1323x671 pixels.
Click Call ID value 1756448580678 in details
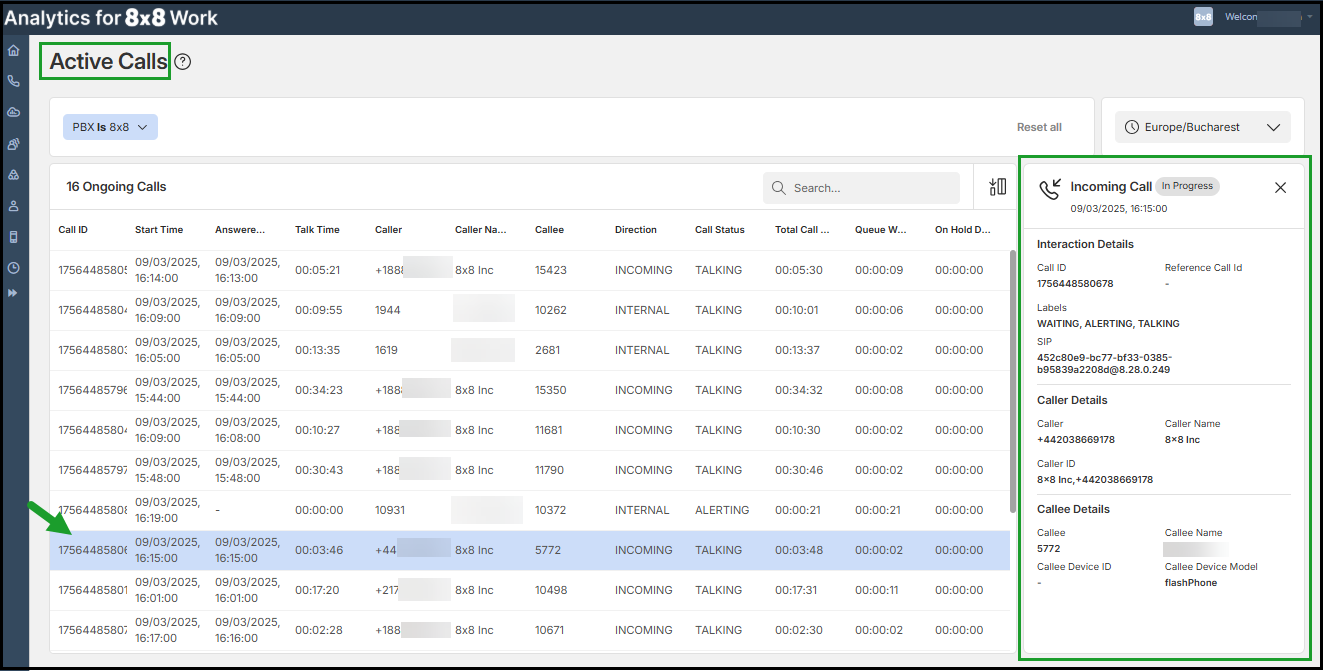pos(1075,284)
